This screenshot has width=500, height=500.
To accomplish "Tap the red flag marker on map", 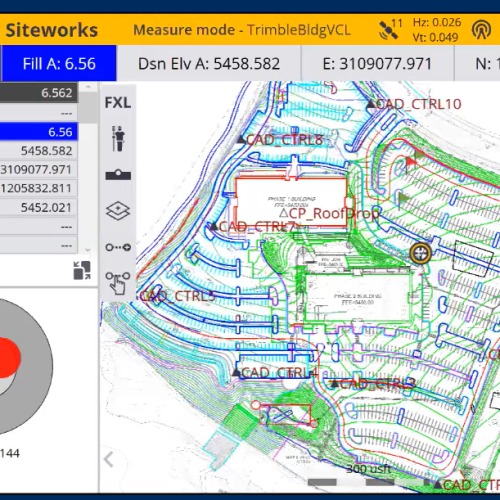I will tap(411, 163).
